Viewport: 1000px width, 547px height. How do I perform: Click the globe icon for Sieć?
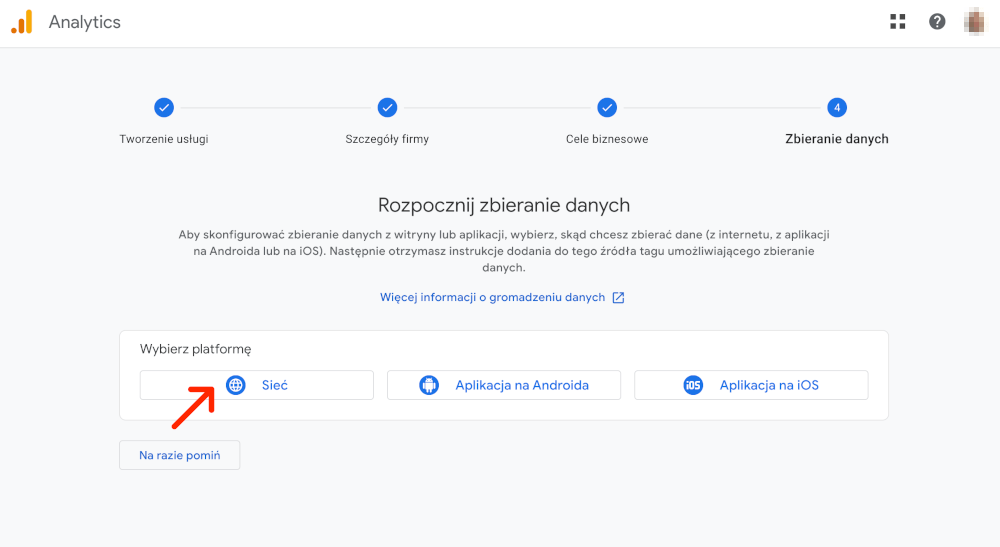click(x=236, y=385)
